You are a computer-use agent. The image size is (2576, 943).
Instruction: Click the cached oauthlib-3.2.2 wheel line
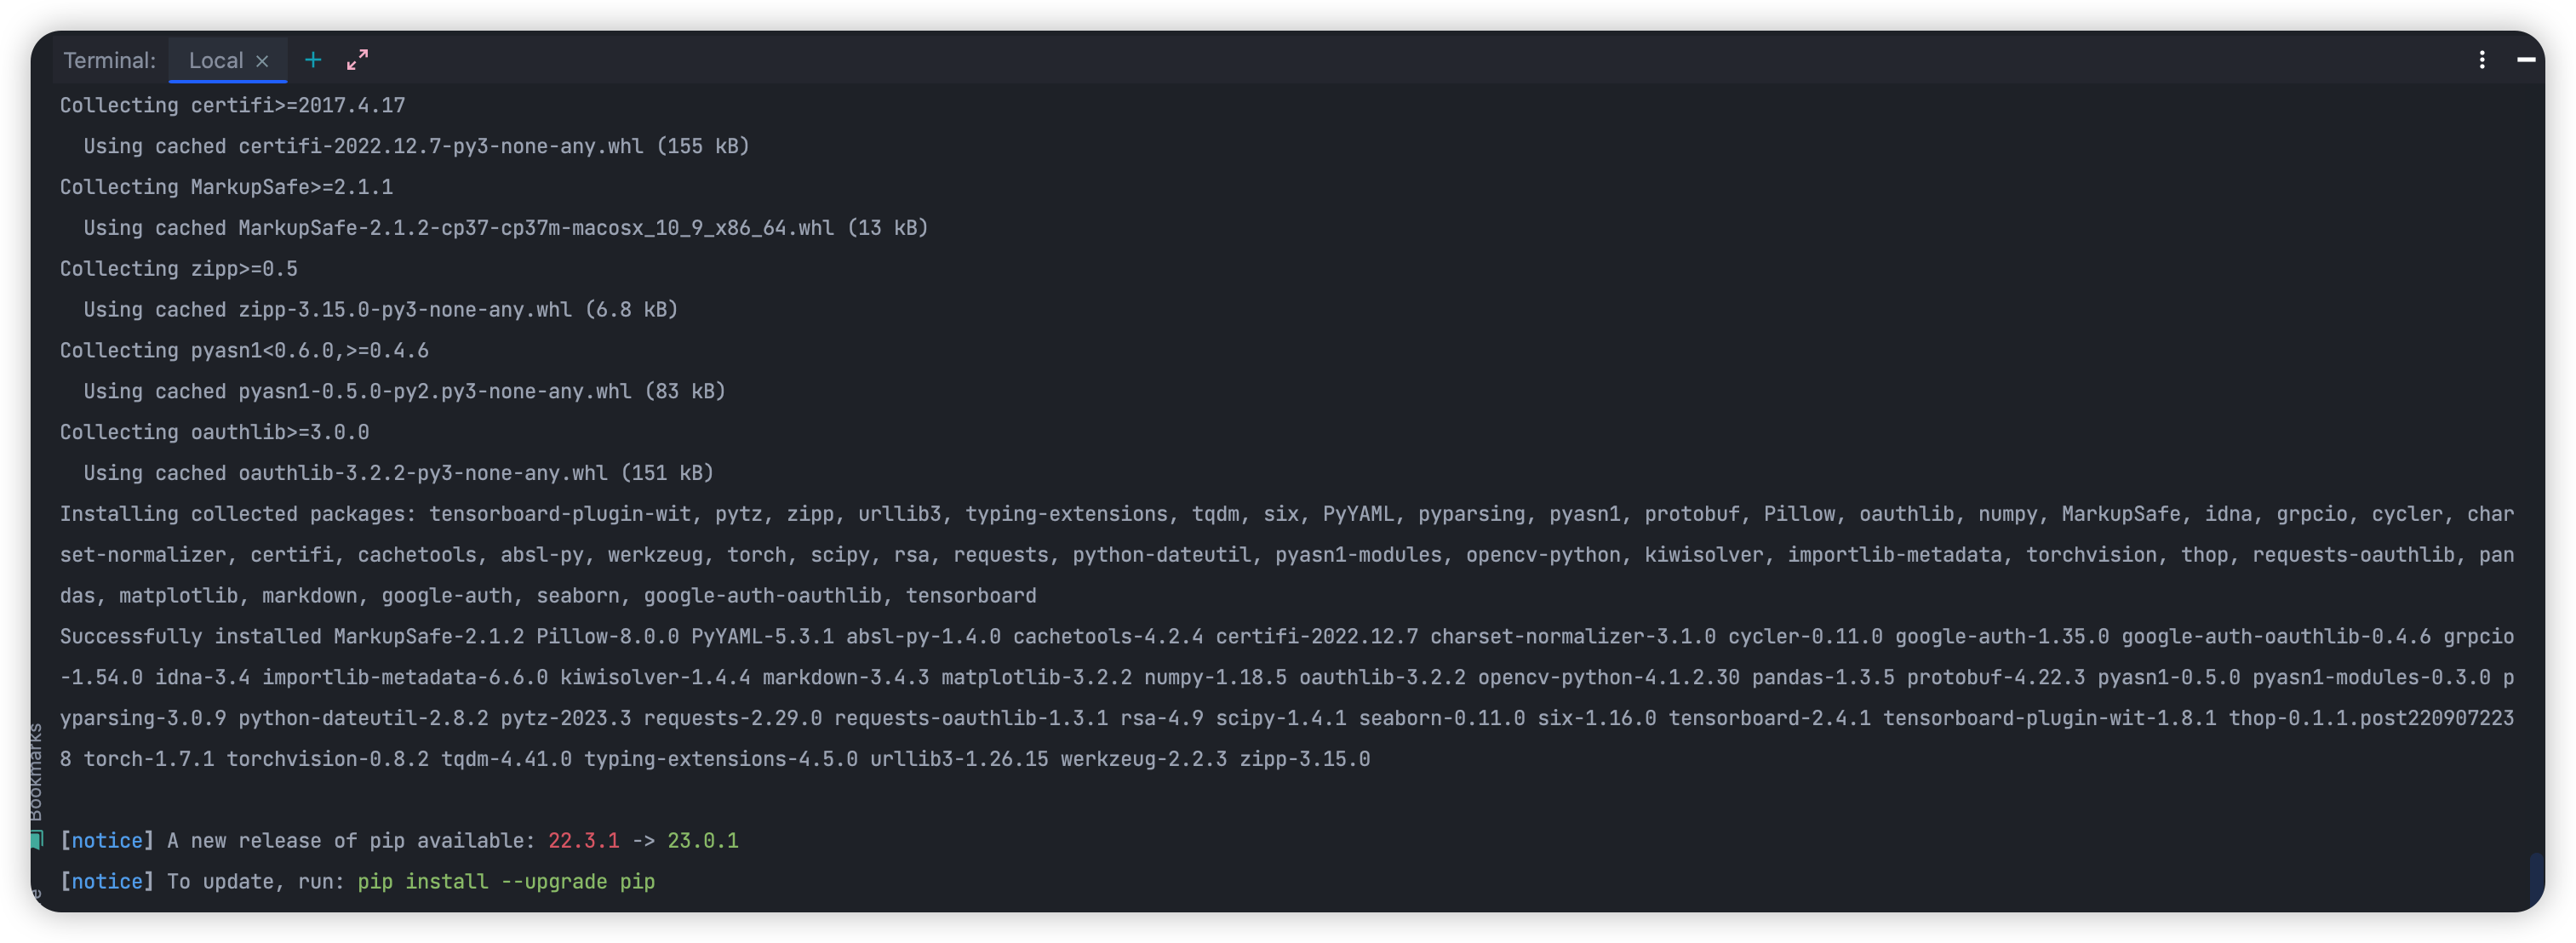pyautogui.click(x=398, y=473)
